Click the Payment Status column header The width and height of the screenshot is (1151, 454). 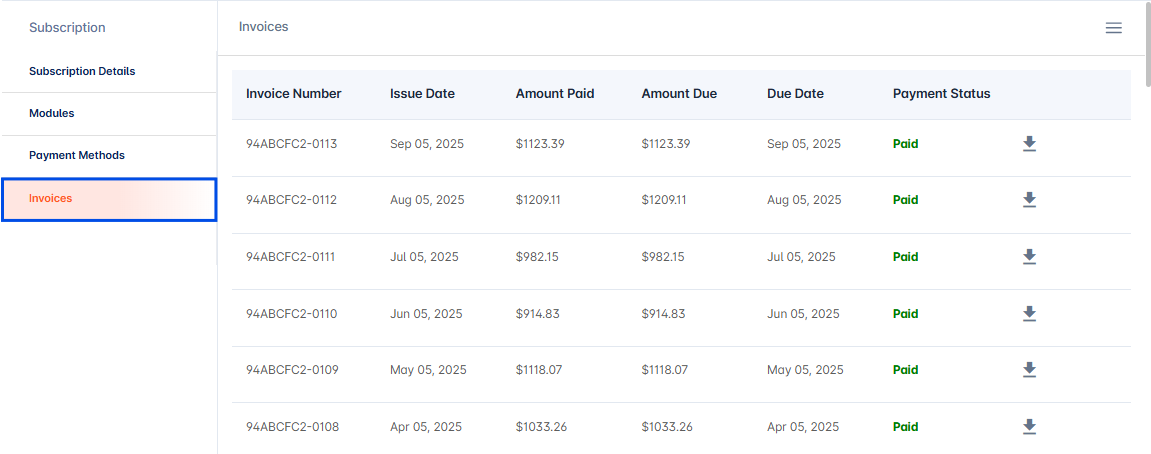pyautogui.click(x=942, y=94)
